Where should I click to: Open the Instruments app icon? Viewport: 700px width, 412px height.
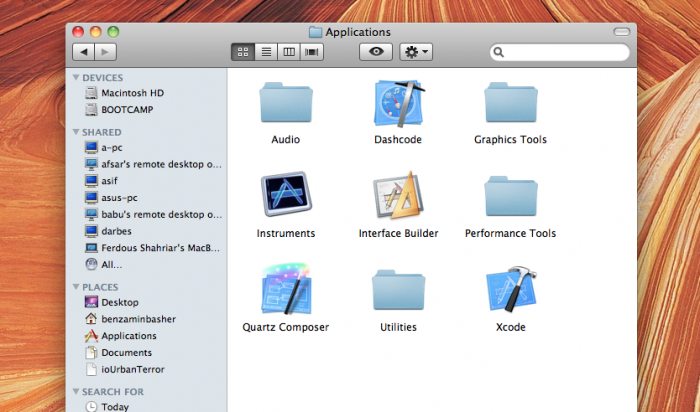(x=285, y=196)
